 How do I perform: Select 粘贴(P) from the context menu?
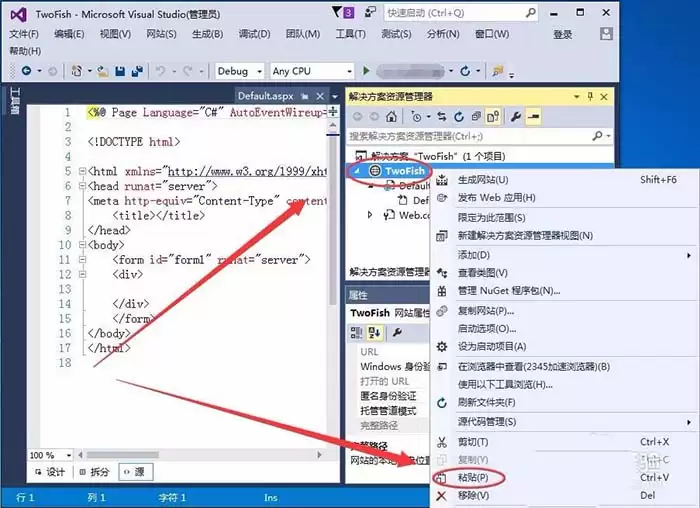pos(473,477)
